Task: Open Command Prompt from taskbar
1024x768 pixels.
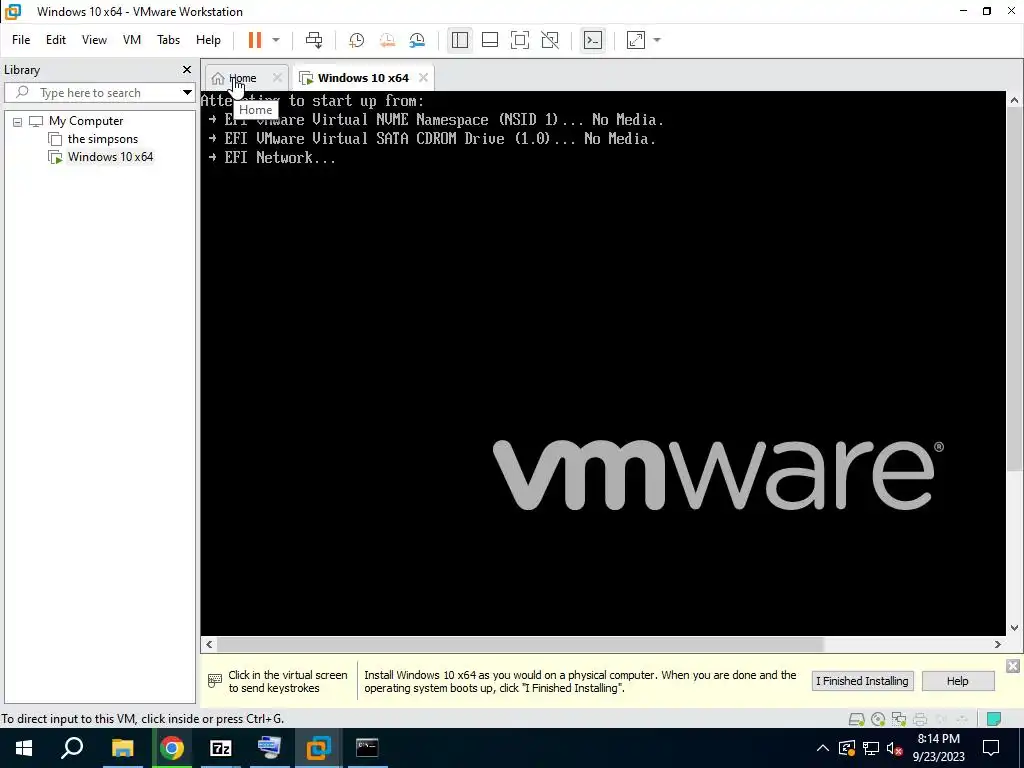Action: click(367, 748)
